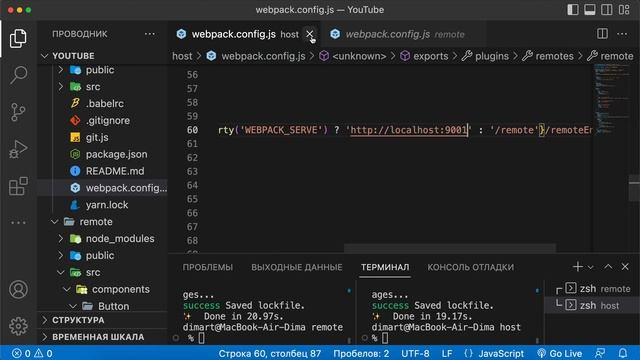Change file encoding UTF-8
The image size is (640, 360).
(x=415, y=353)
